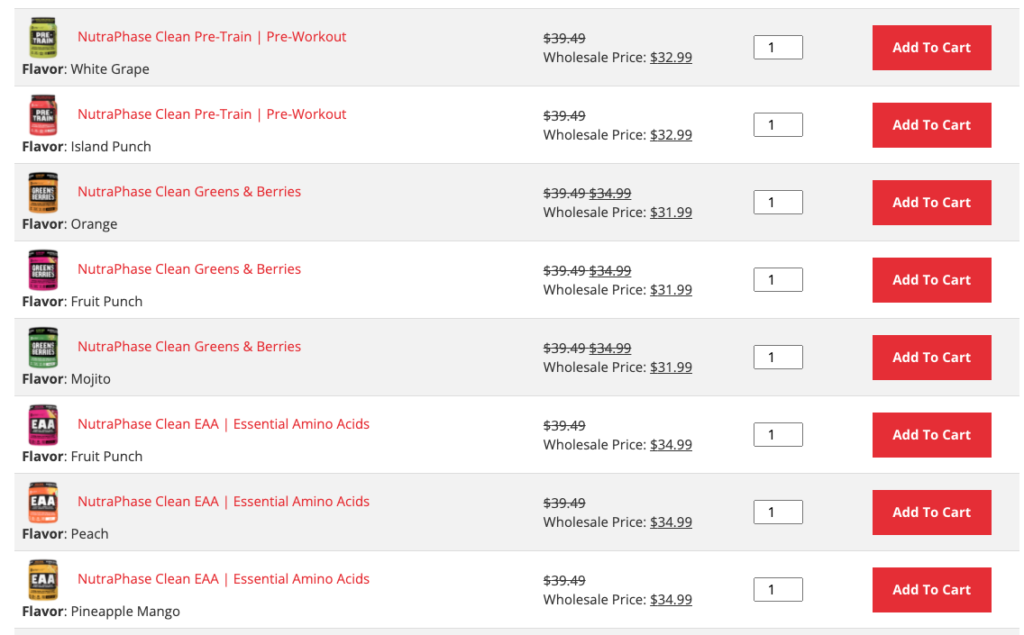Viewport: 1024px width, 635px height.
Task: Focus quantity field for Island Punch Pre-Train
Action: pos(778,125)
